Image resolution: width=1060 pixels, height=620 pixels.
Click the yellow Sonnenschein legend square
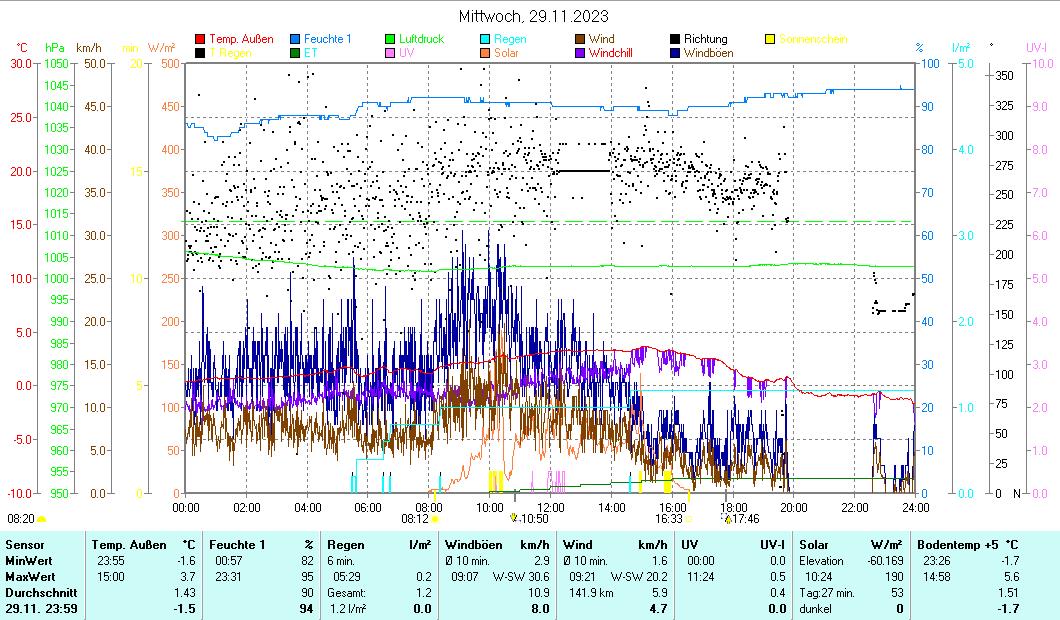pyautogui.click(x=770, y=40)
